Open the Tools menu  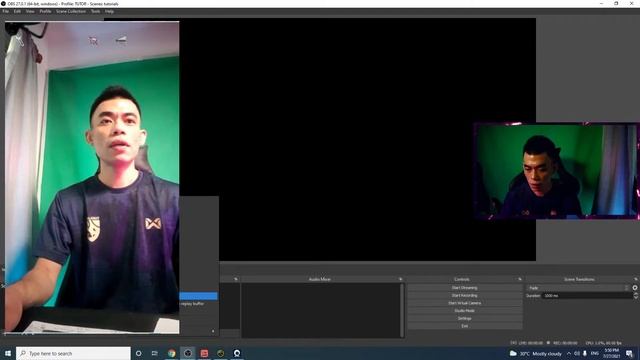pyautogui.click(x=96, y=11)
